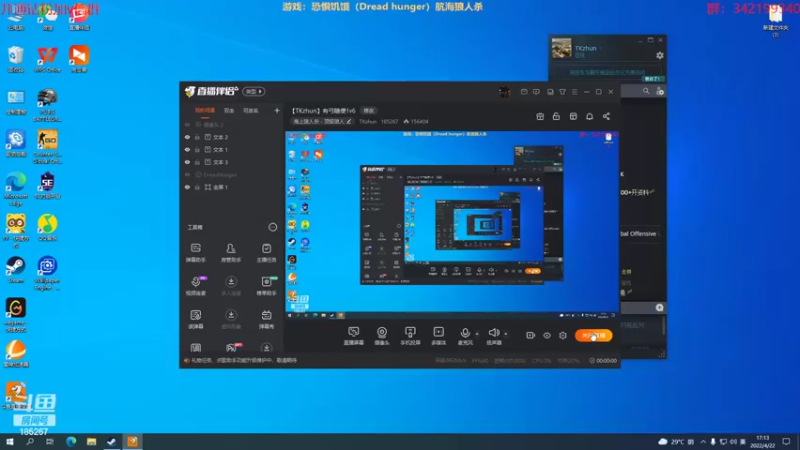Viewport: 800px width, 450px height.
Task: Open Steam friends list settings gear
Action: point(660,55)
